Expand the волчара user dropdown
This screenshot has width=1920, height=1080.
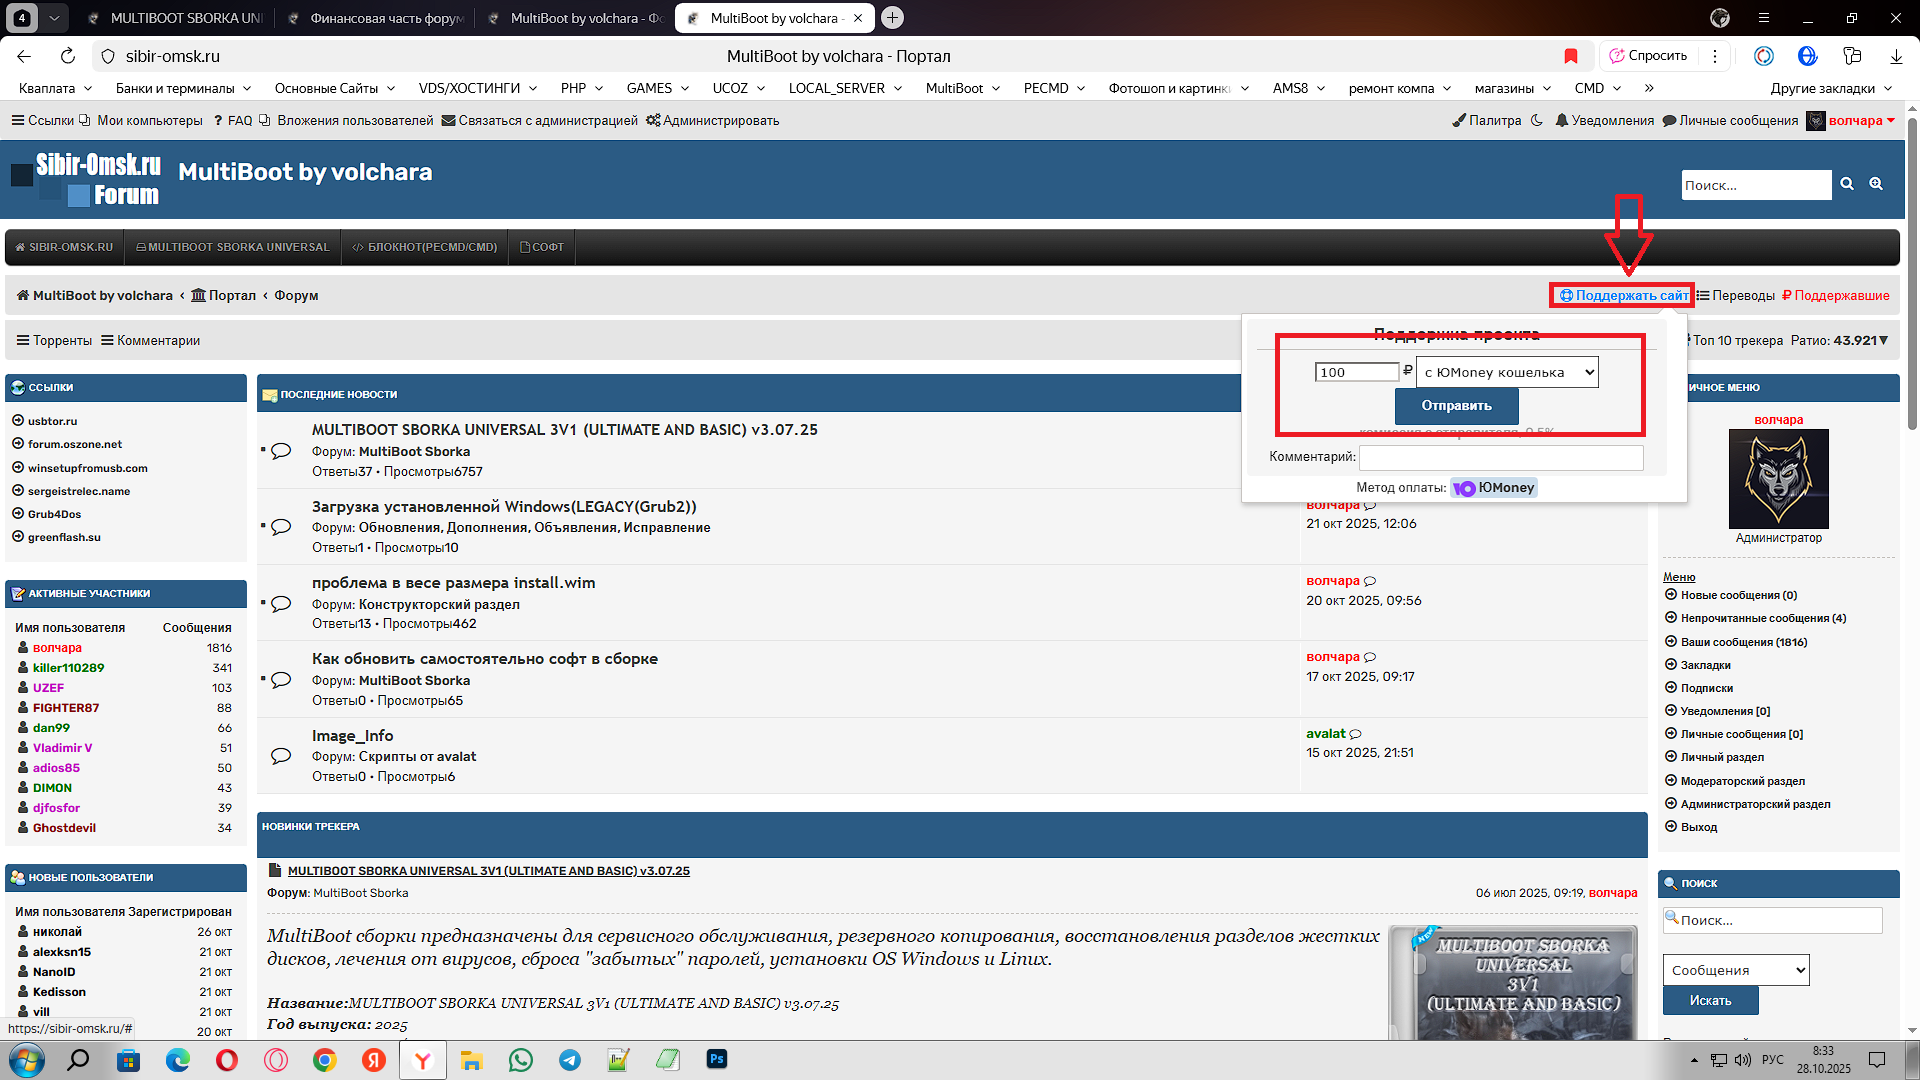pos(1890,120)
